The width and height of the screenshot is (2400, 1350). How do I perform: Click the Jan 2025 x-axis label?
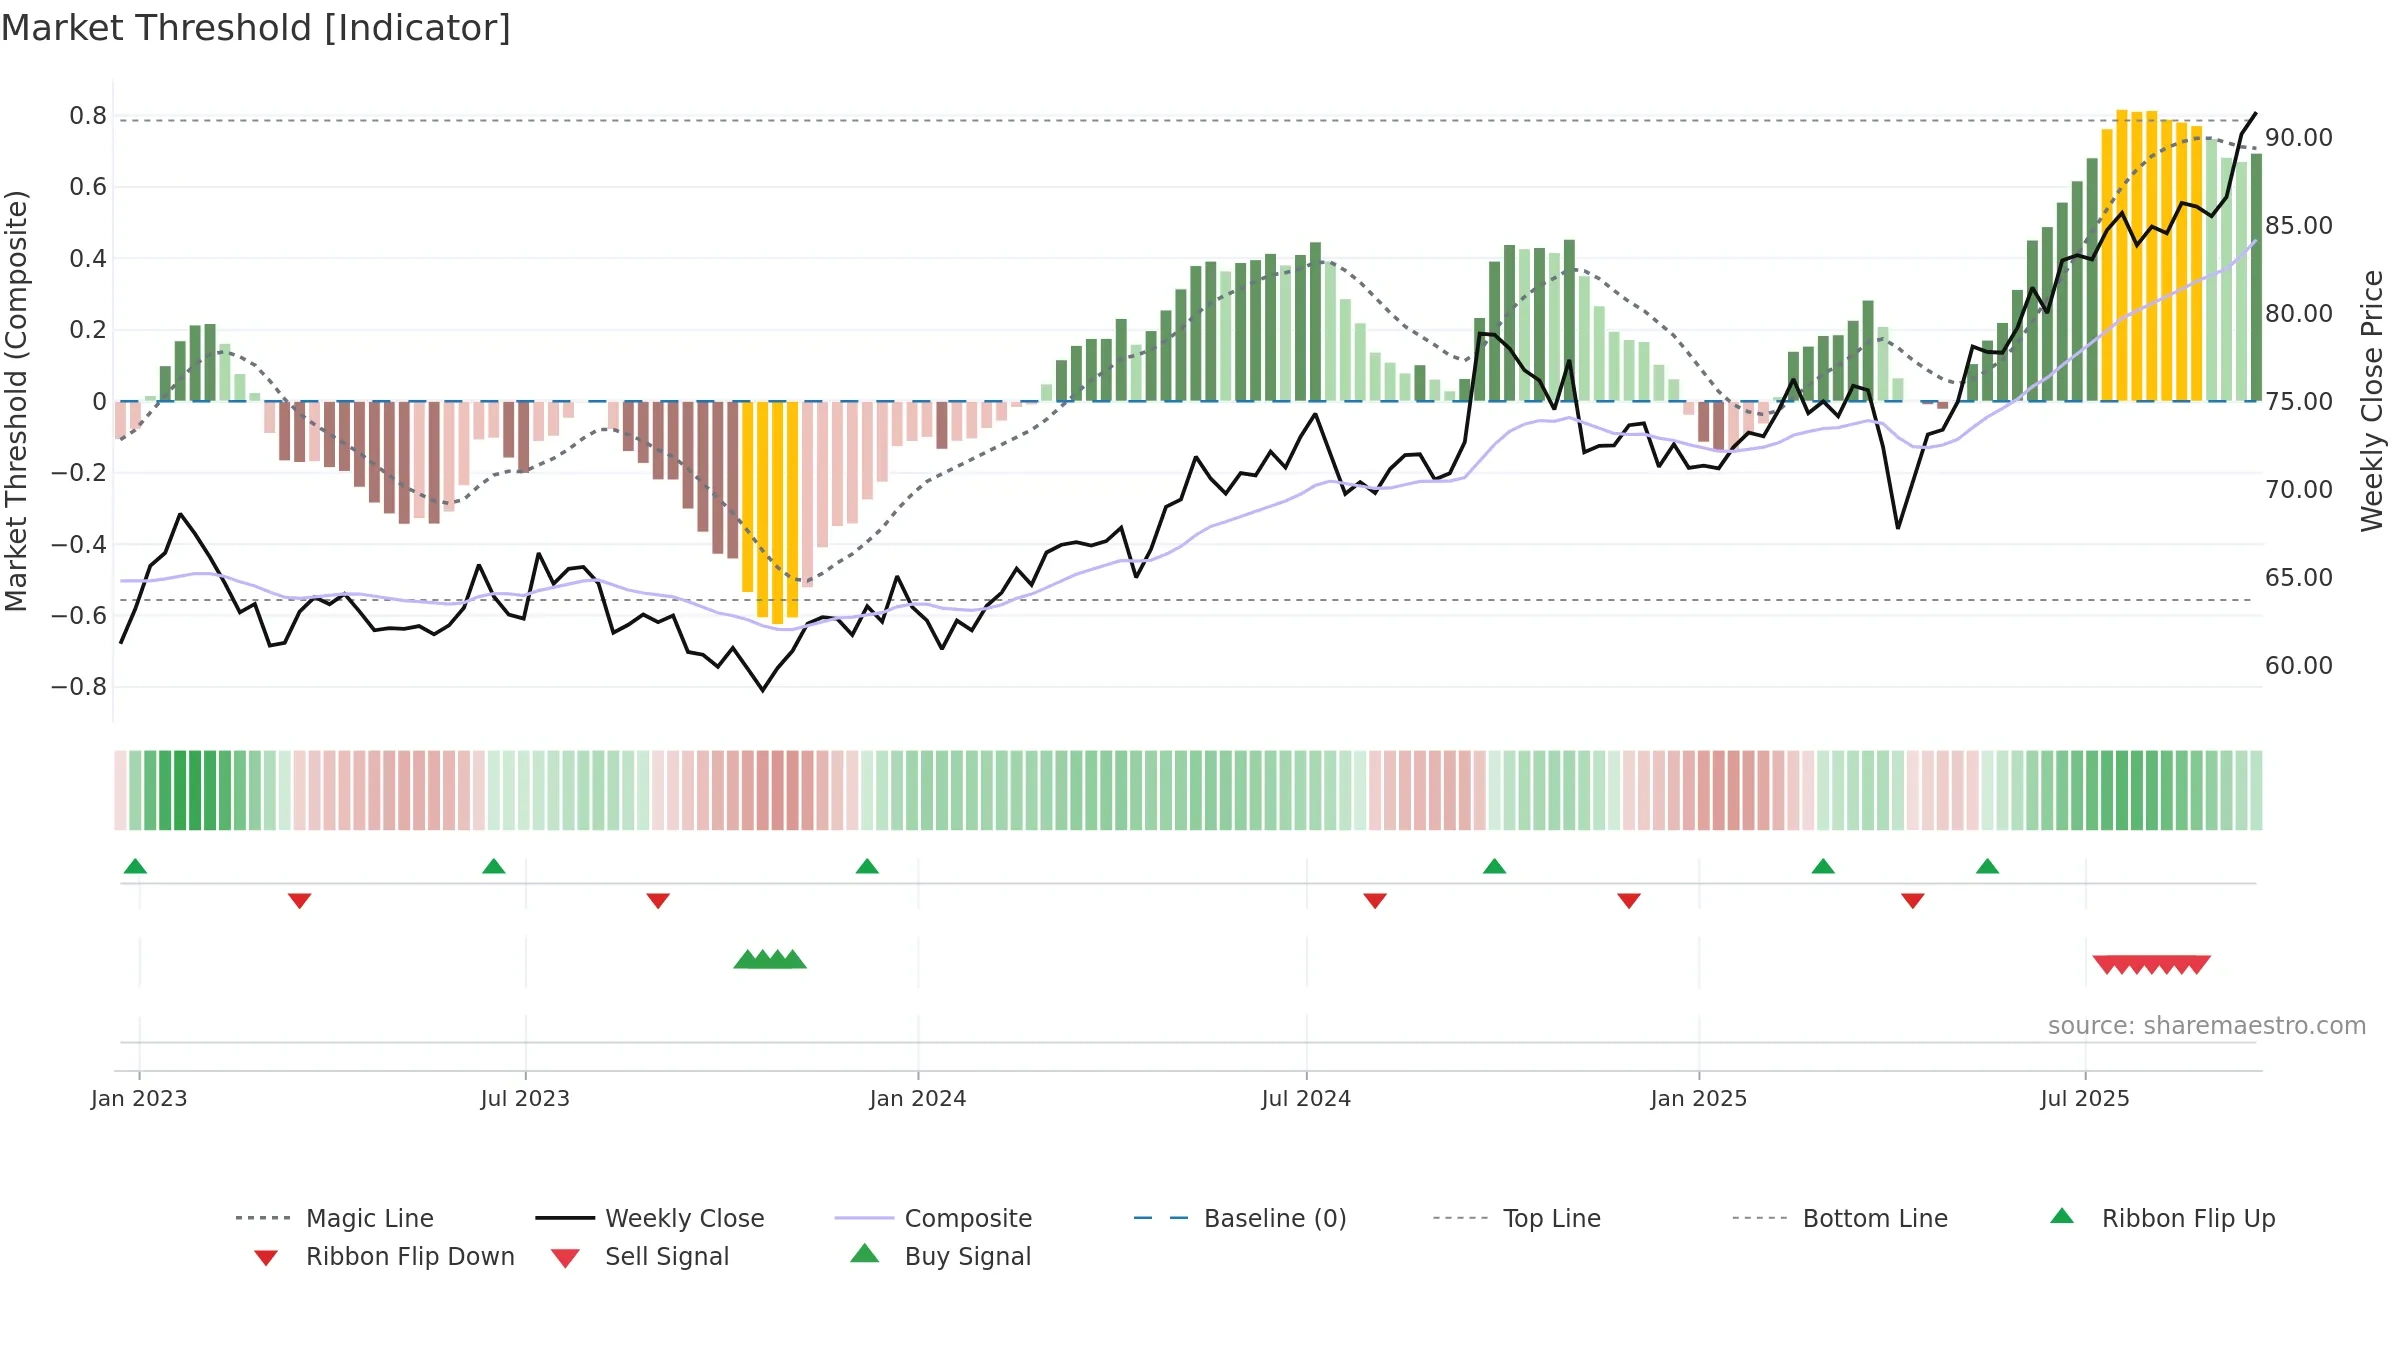click(x=1699, y=1099)
